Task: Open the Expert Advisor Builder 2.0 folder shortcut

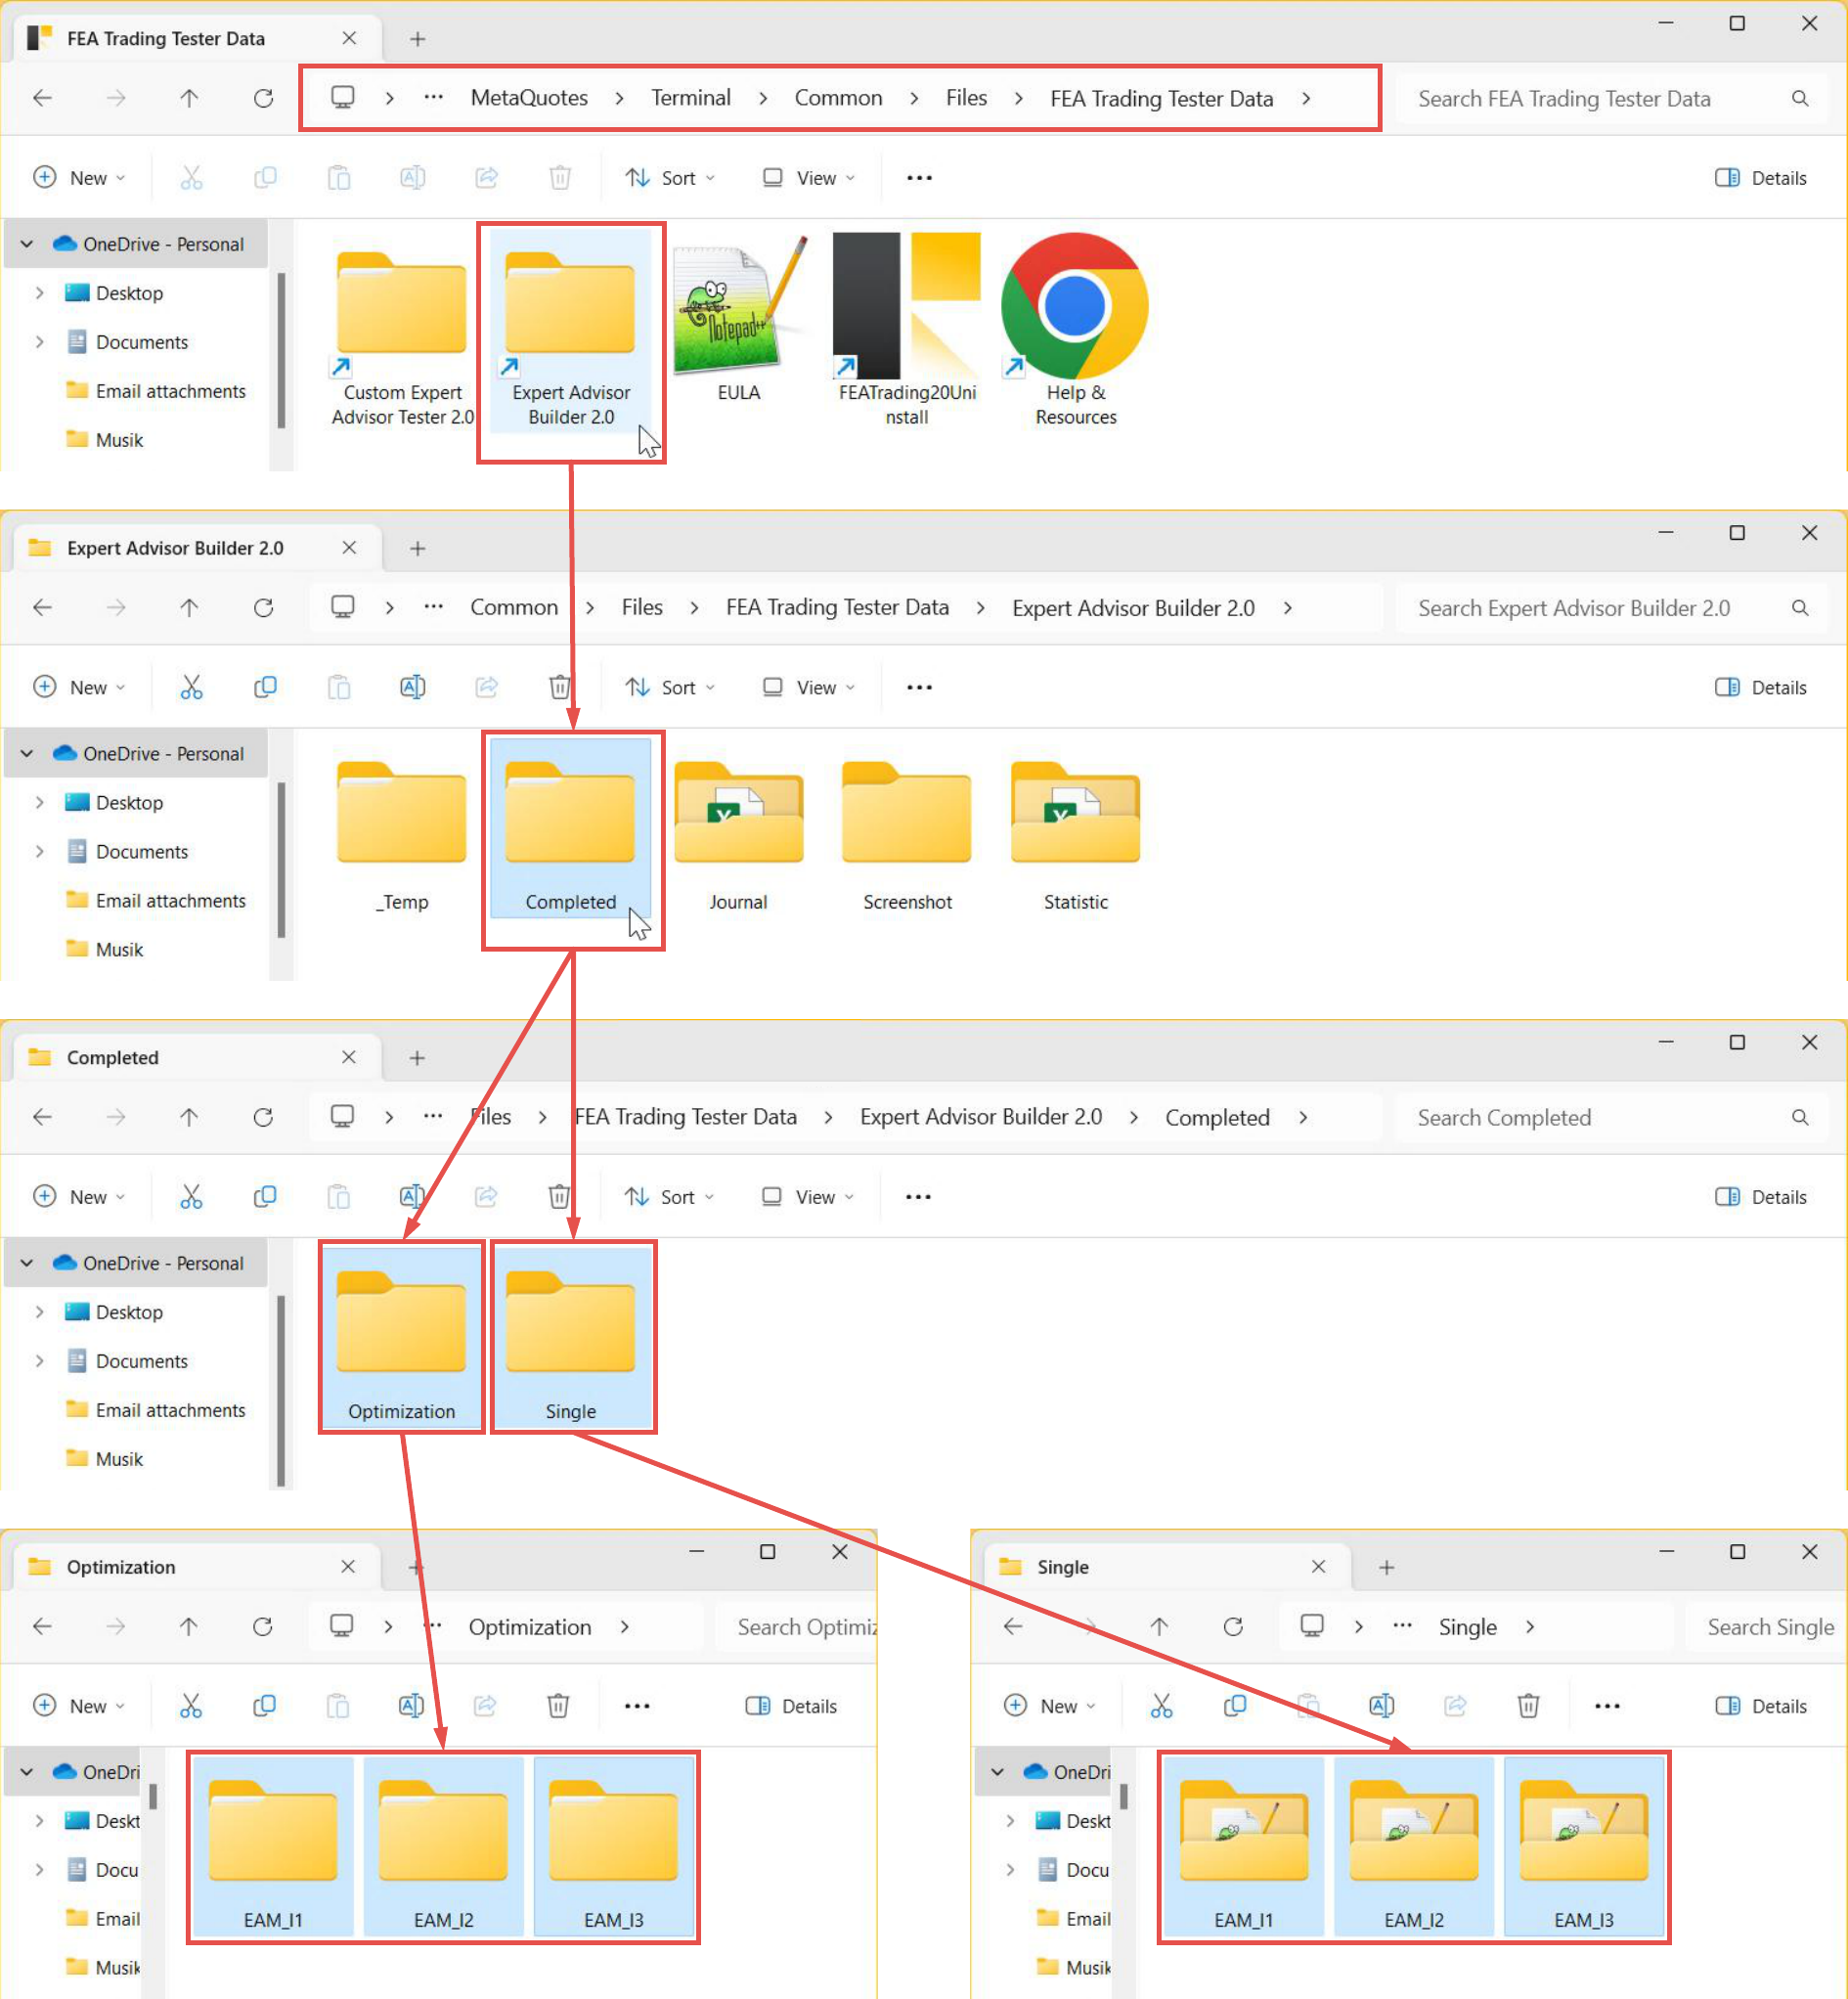Action: click(571, 331)
